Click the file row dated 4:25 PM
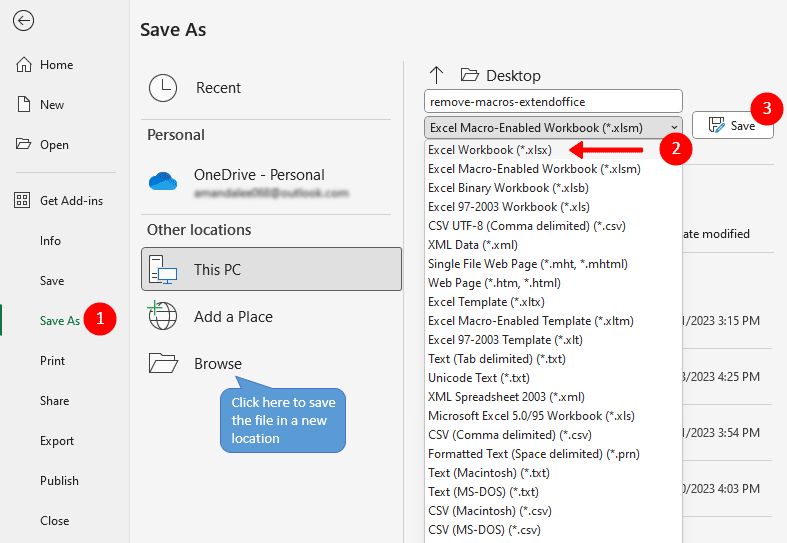Screen dimensions: 787x543 coord(728,376)
